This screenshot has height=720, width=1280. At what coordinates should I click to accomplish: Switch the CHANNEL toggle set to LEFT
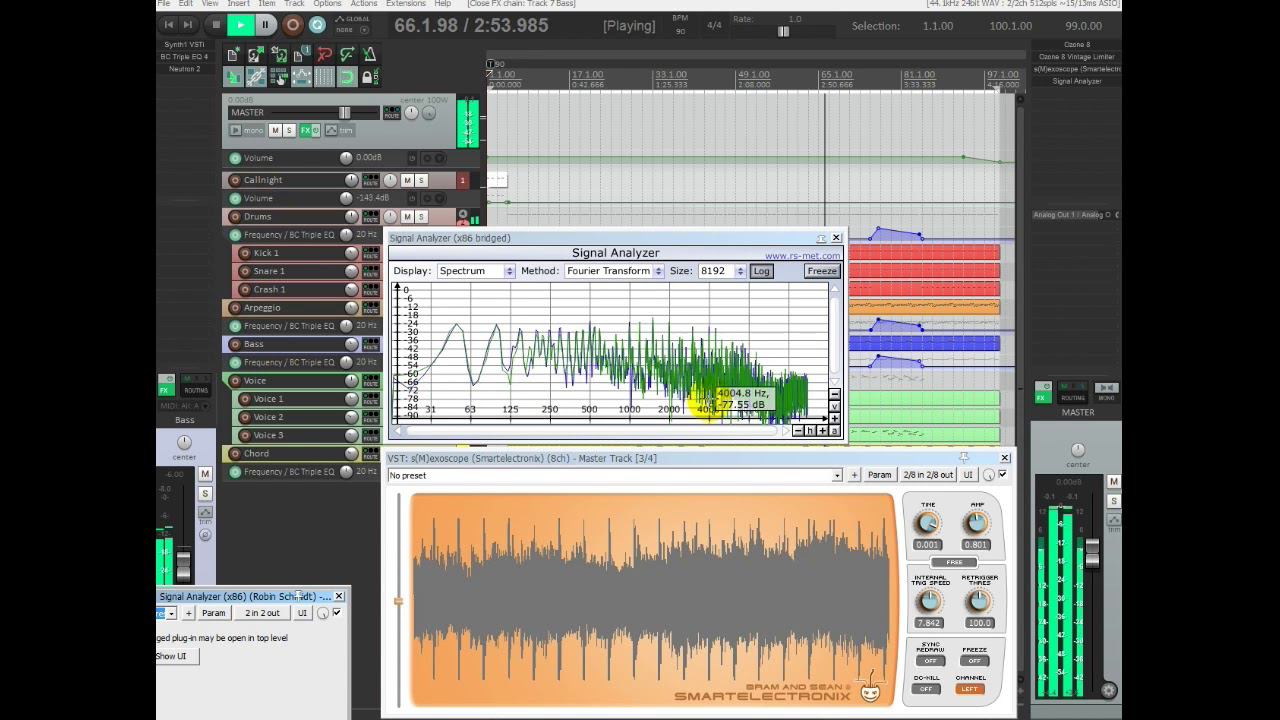tap(968, 689)
